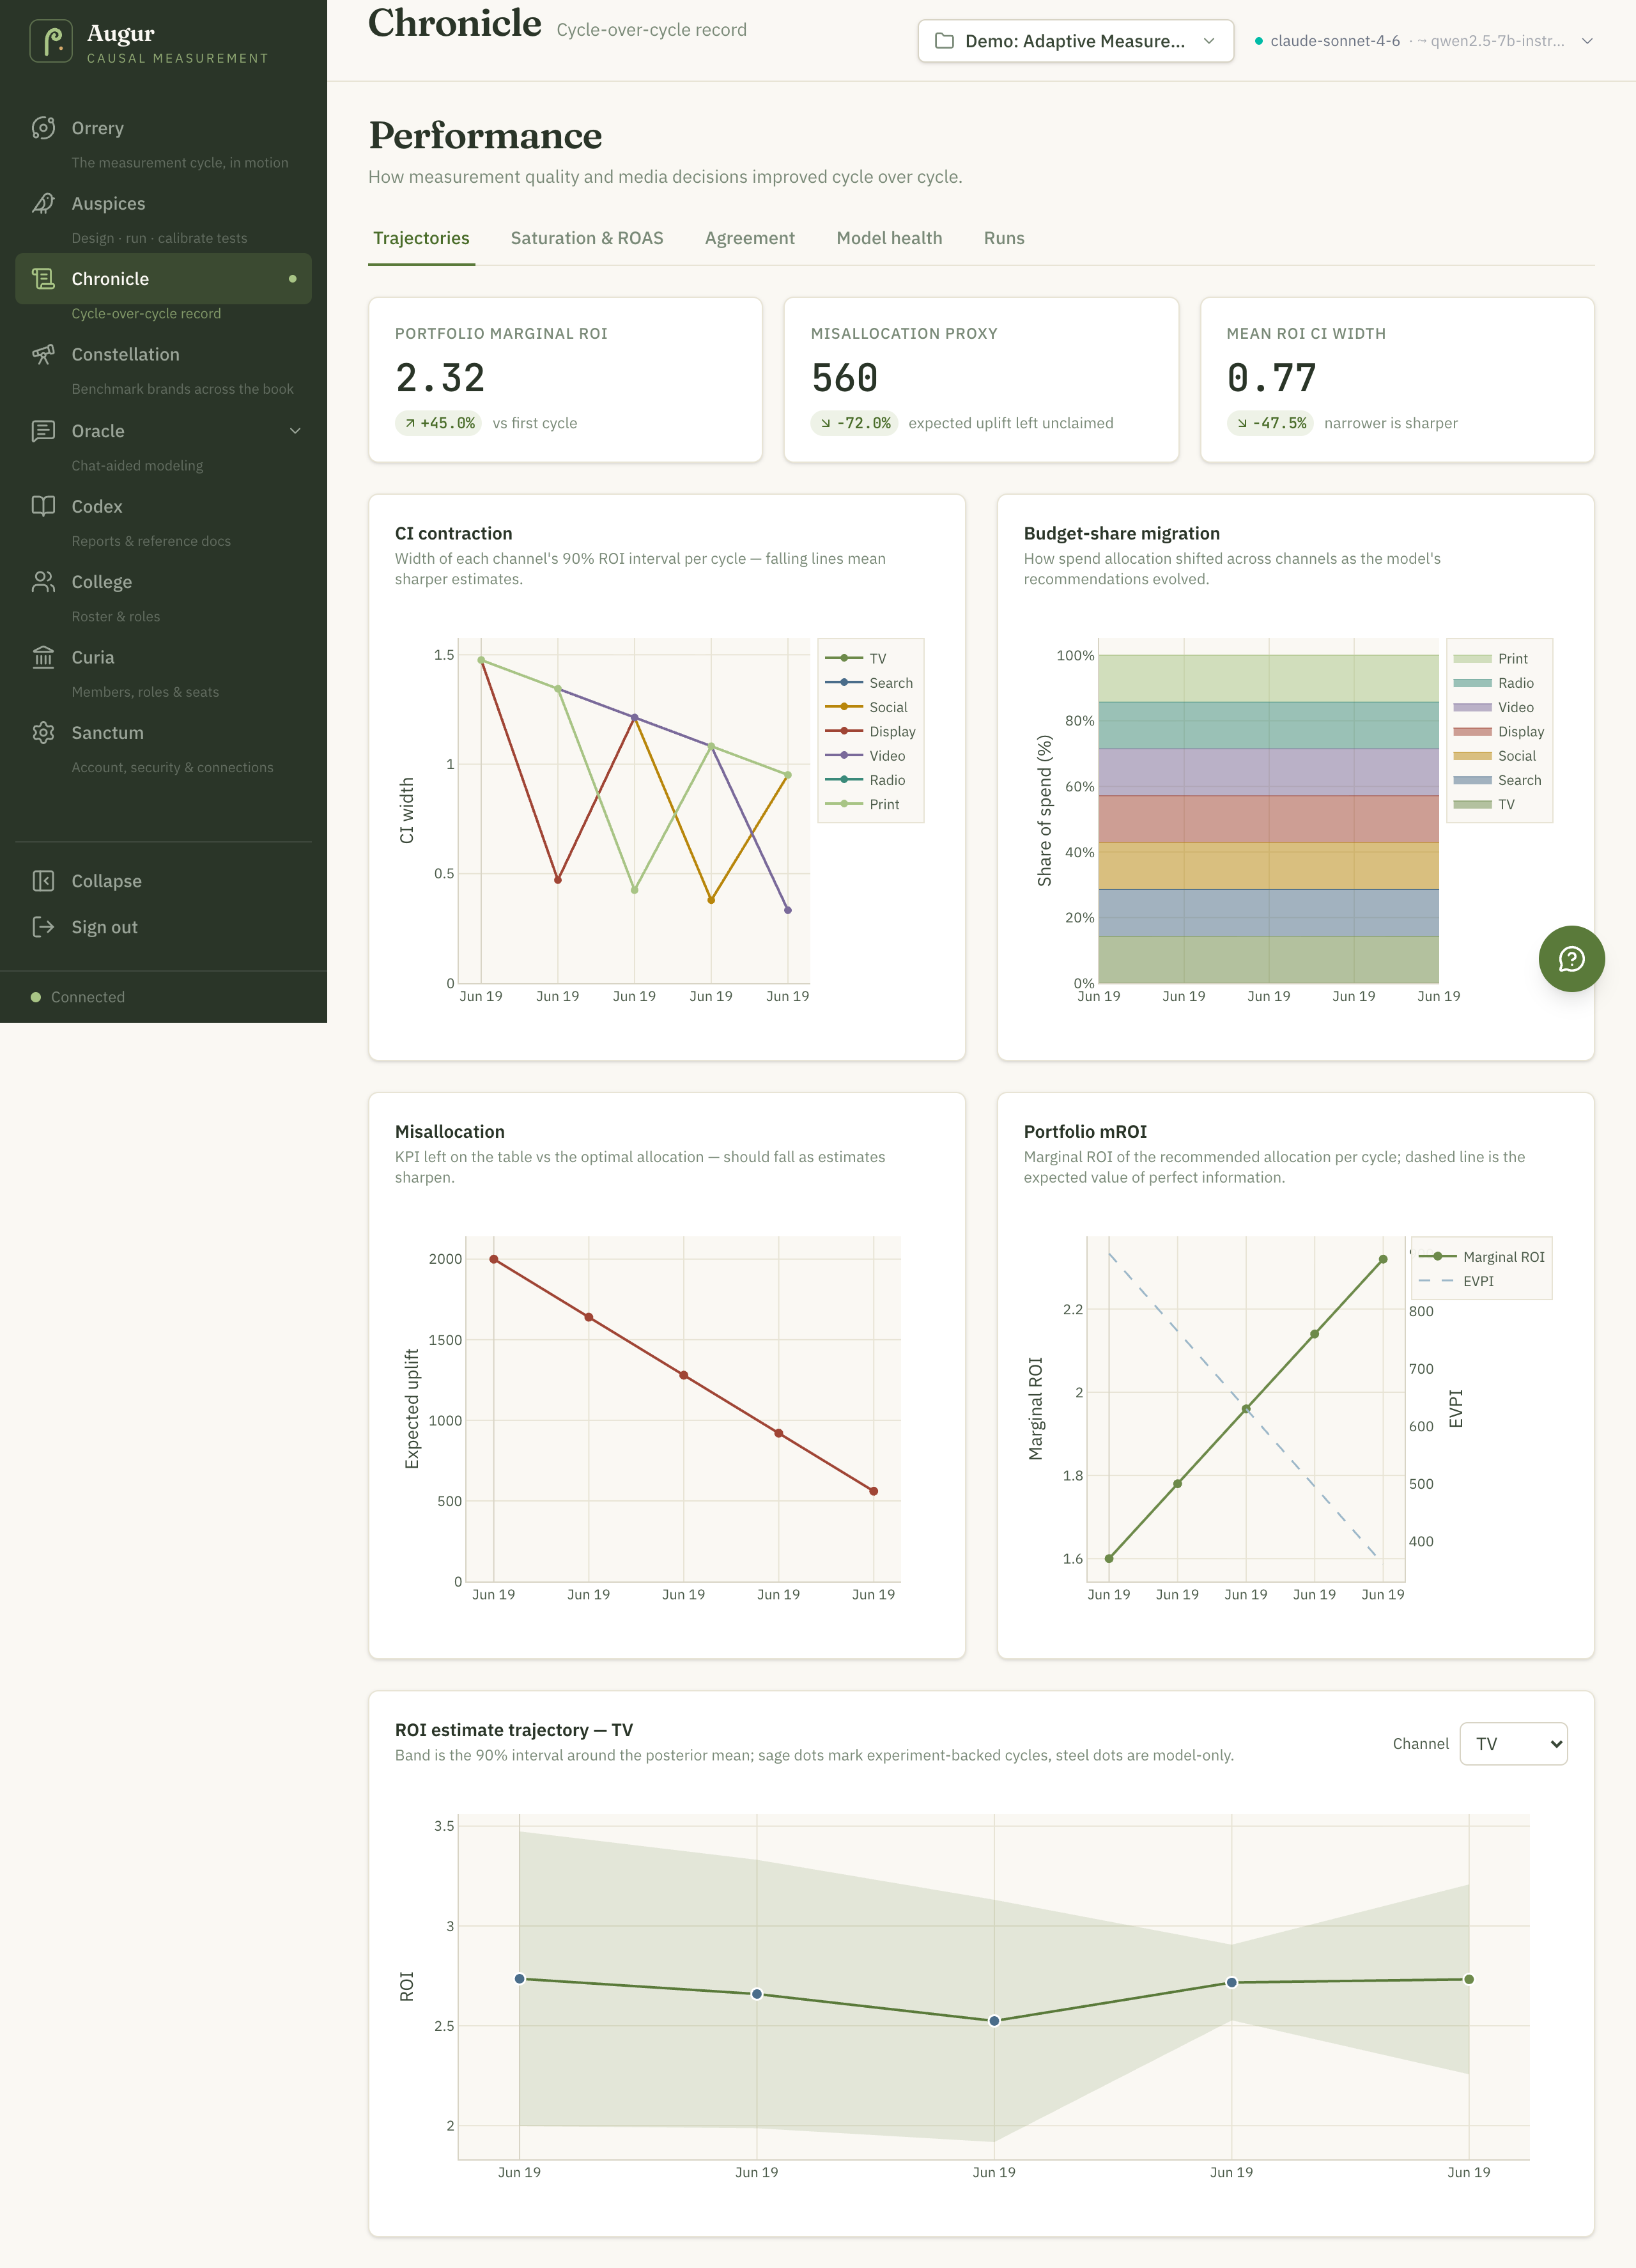Click the Augur logo icon
The width and height of the screenshot is (1636, 2268).
(51, 42)
